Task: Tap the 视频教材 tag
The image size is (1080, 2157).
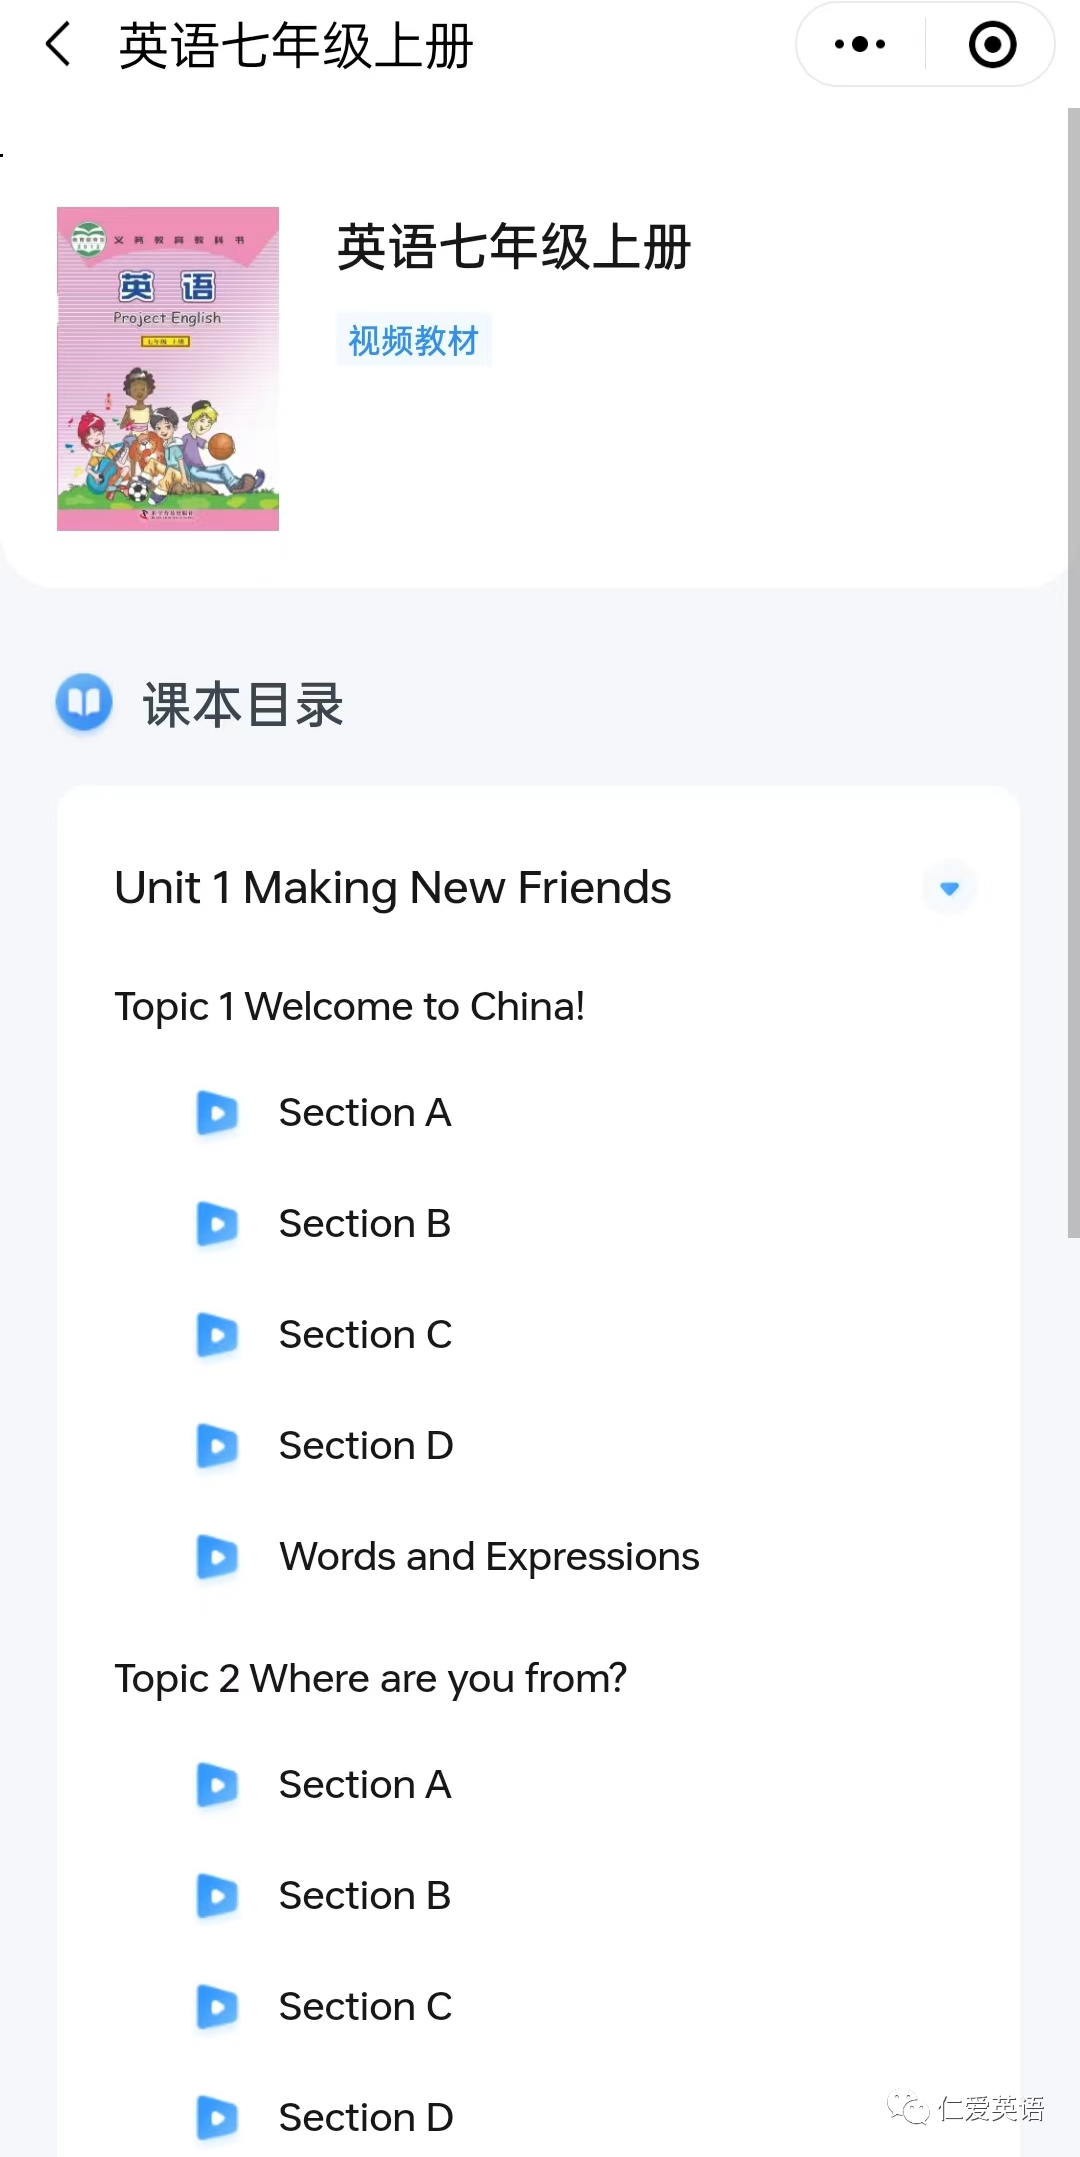Action: tap(413, 341)
